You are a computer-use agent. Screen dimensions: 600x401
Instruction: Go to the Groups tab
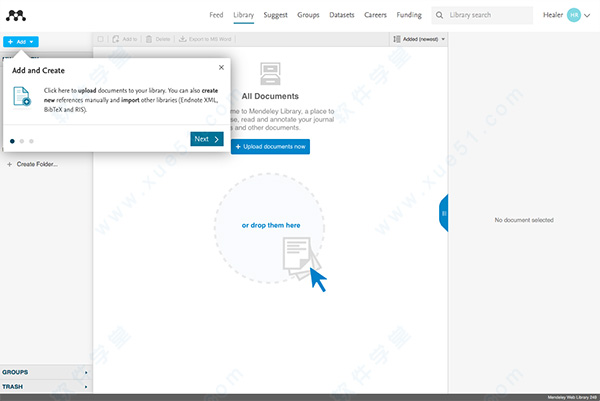coord(308,15)
